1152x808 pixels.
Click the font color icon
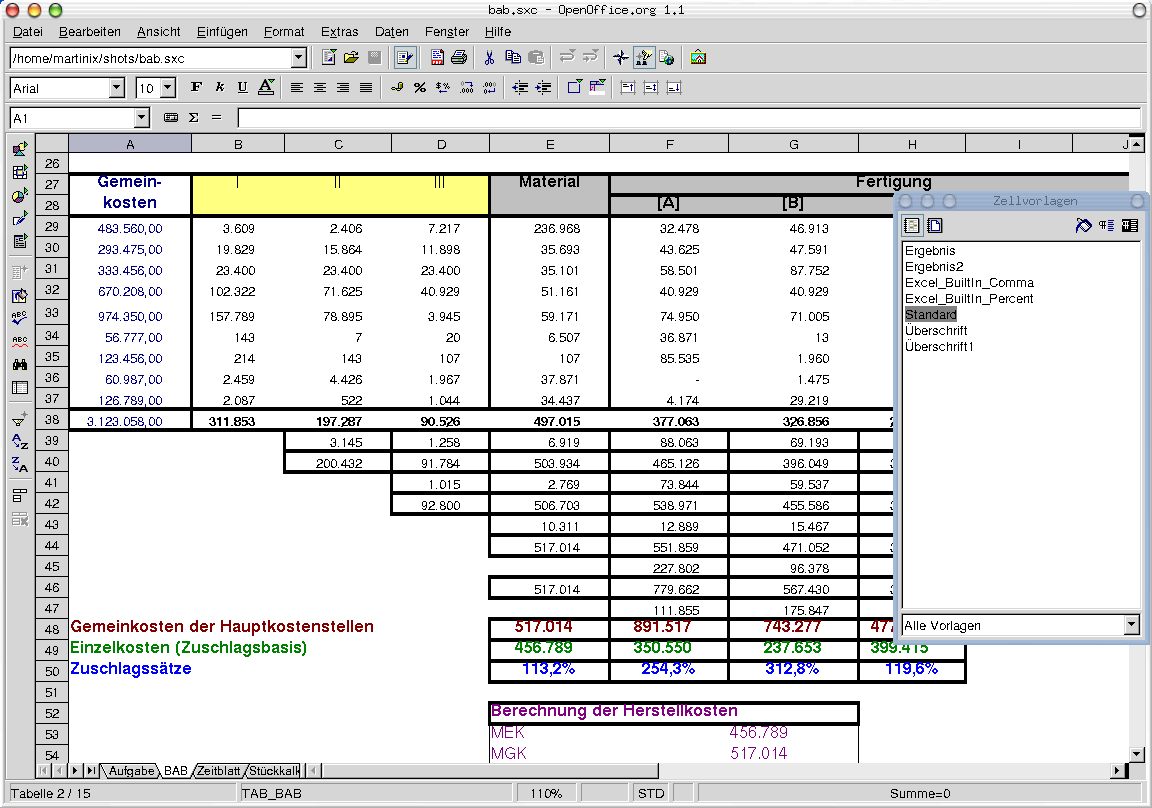coord(265,88)
